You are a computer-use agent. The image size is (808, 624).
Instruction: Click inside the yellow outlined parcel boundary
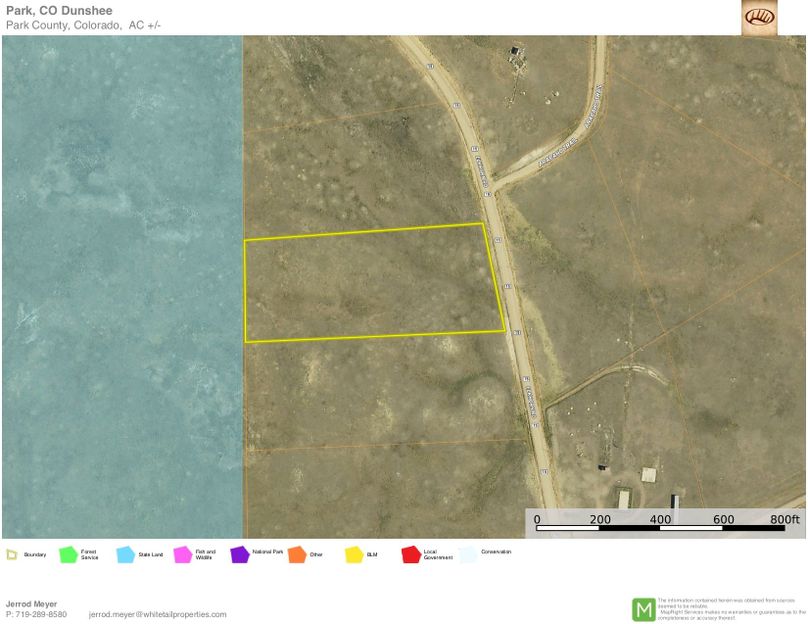(x=370, y=285)
